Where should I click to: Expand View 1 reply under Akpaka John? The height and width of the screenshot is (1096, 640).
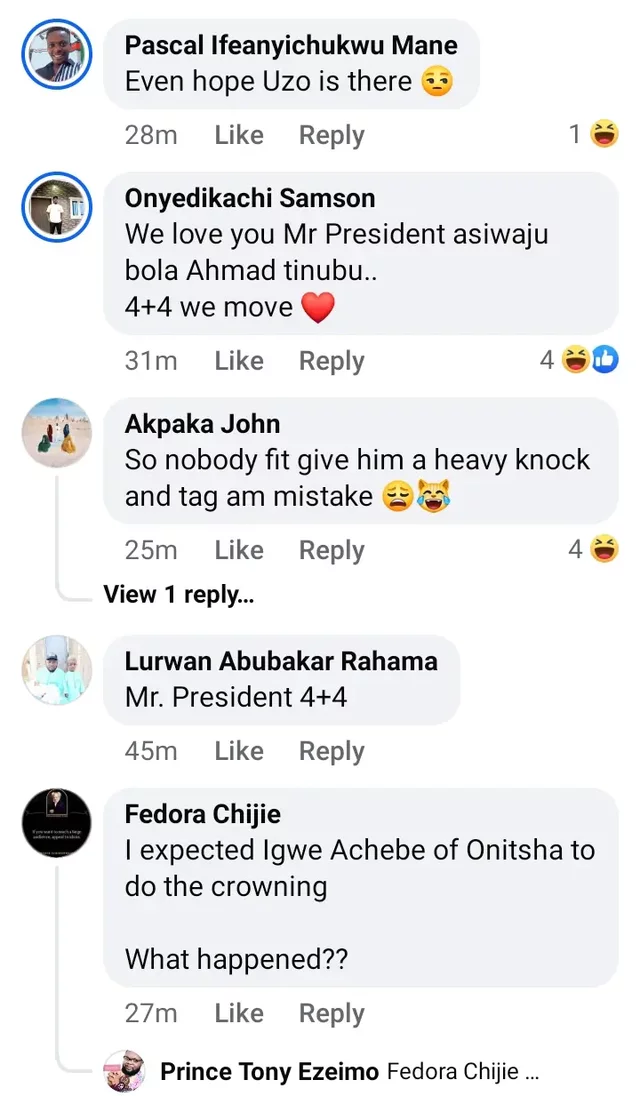(x=178, y=595)
